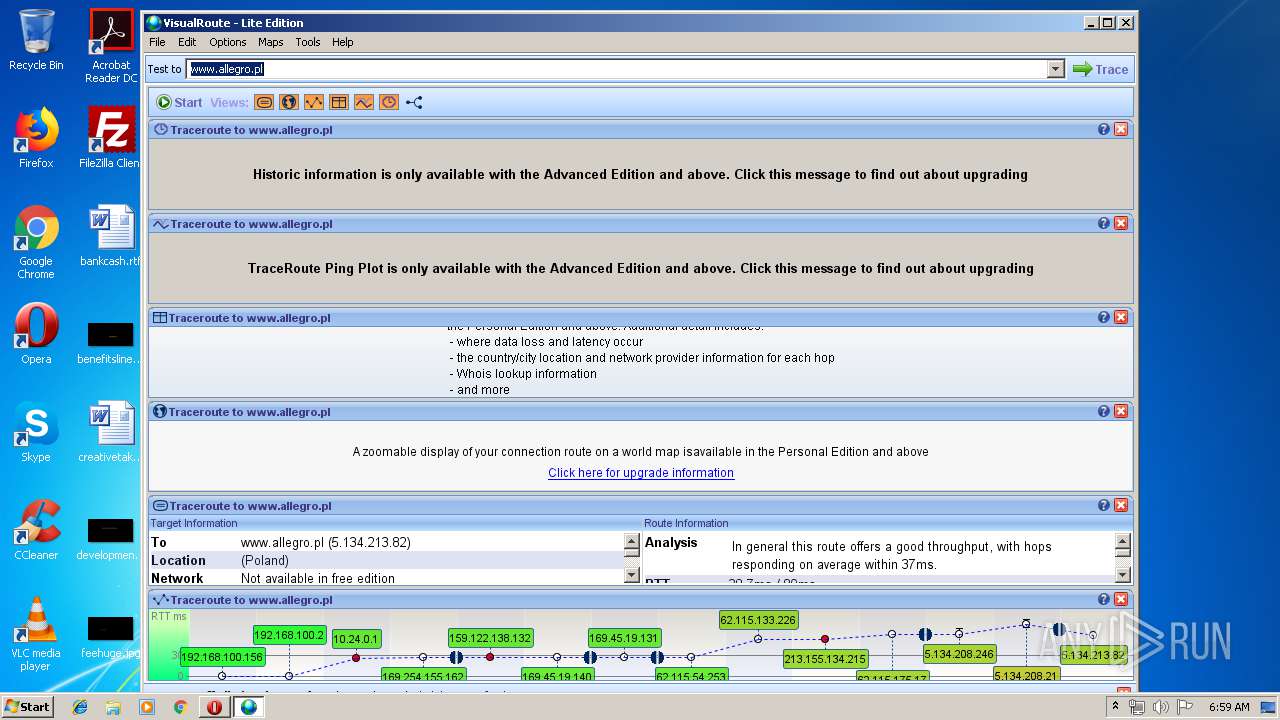Open the Edit menu
Screen dimensions: 1280x720
(x=187, y=42)
